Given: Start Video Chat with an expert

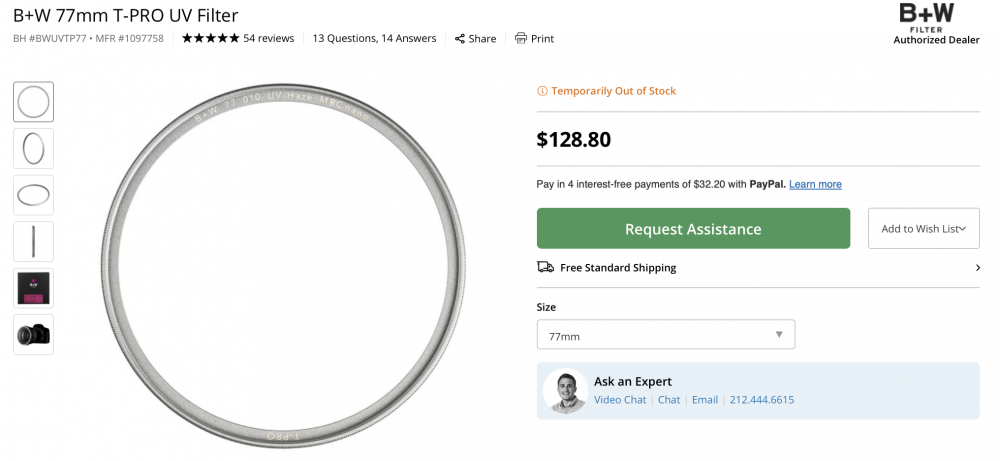Looking at the screenshot, I should pyautogui.click(x=620, y=400).
